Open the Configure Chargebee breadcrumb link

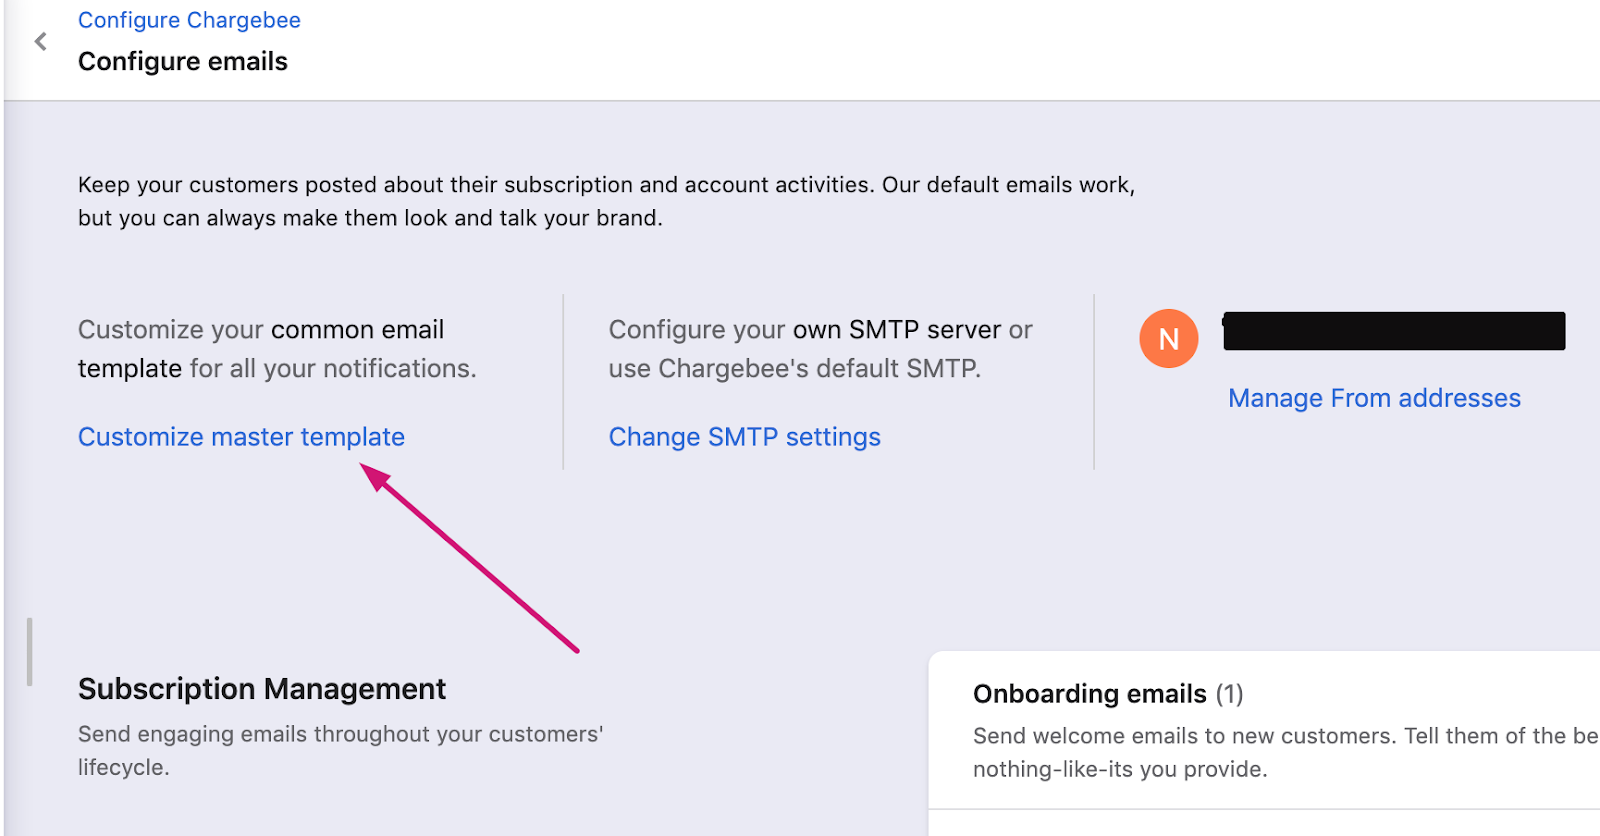click(189, 20)
